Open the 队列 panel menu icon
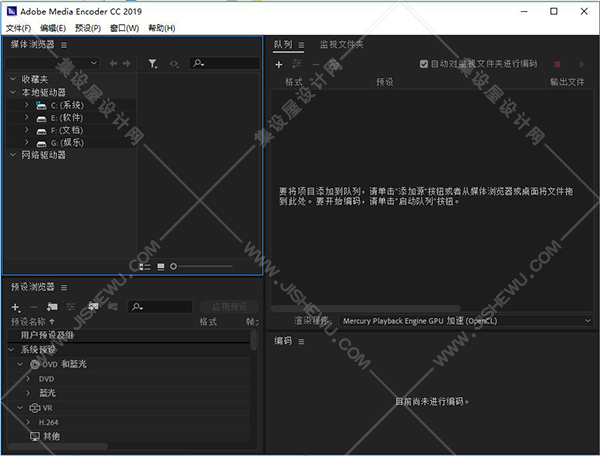The height and width of the screenshot is (456, 600). pyautogui.click(x=301, y=45)
